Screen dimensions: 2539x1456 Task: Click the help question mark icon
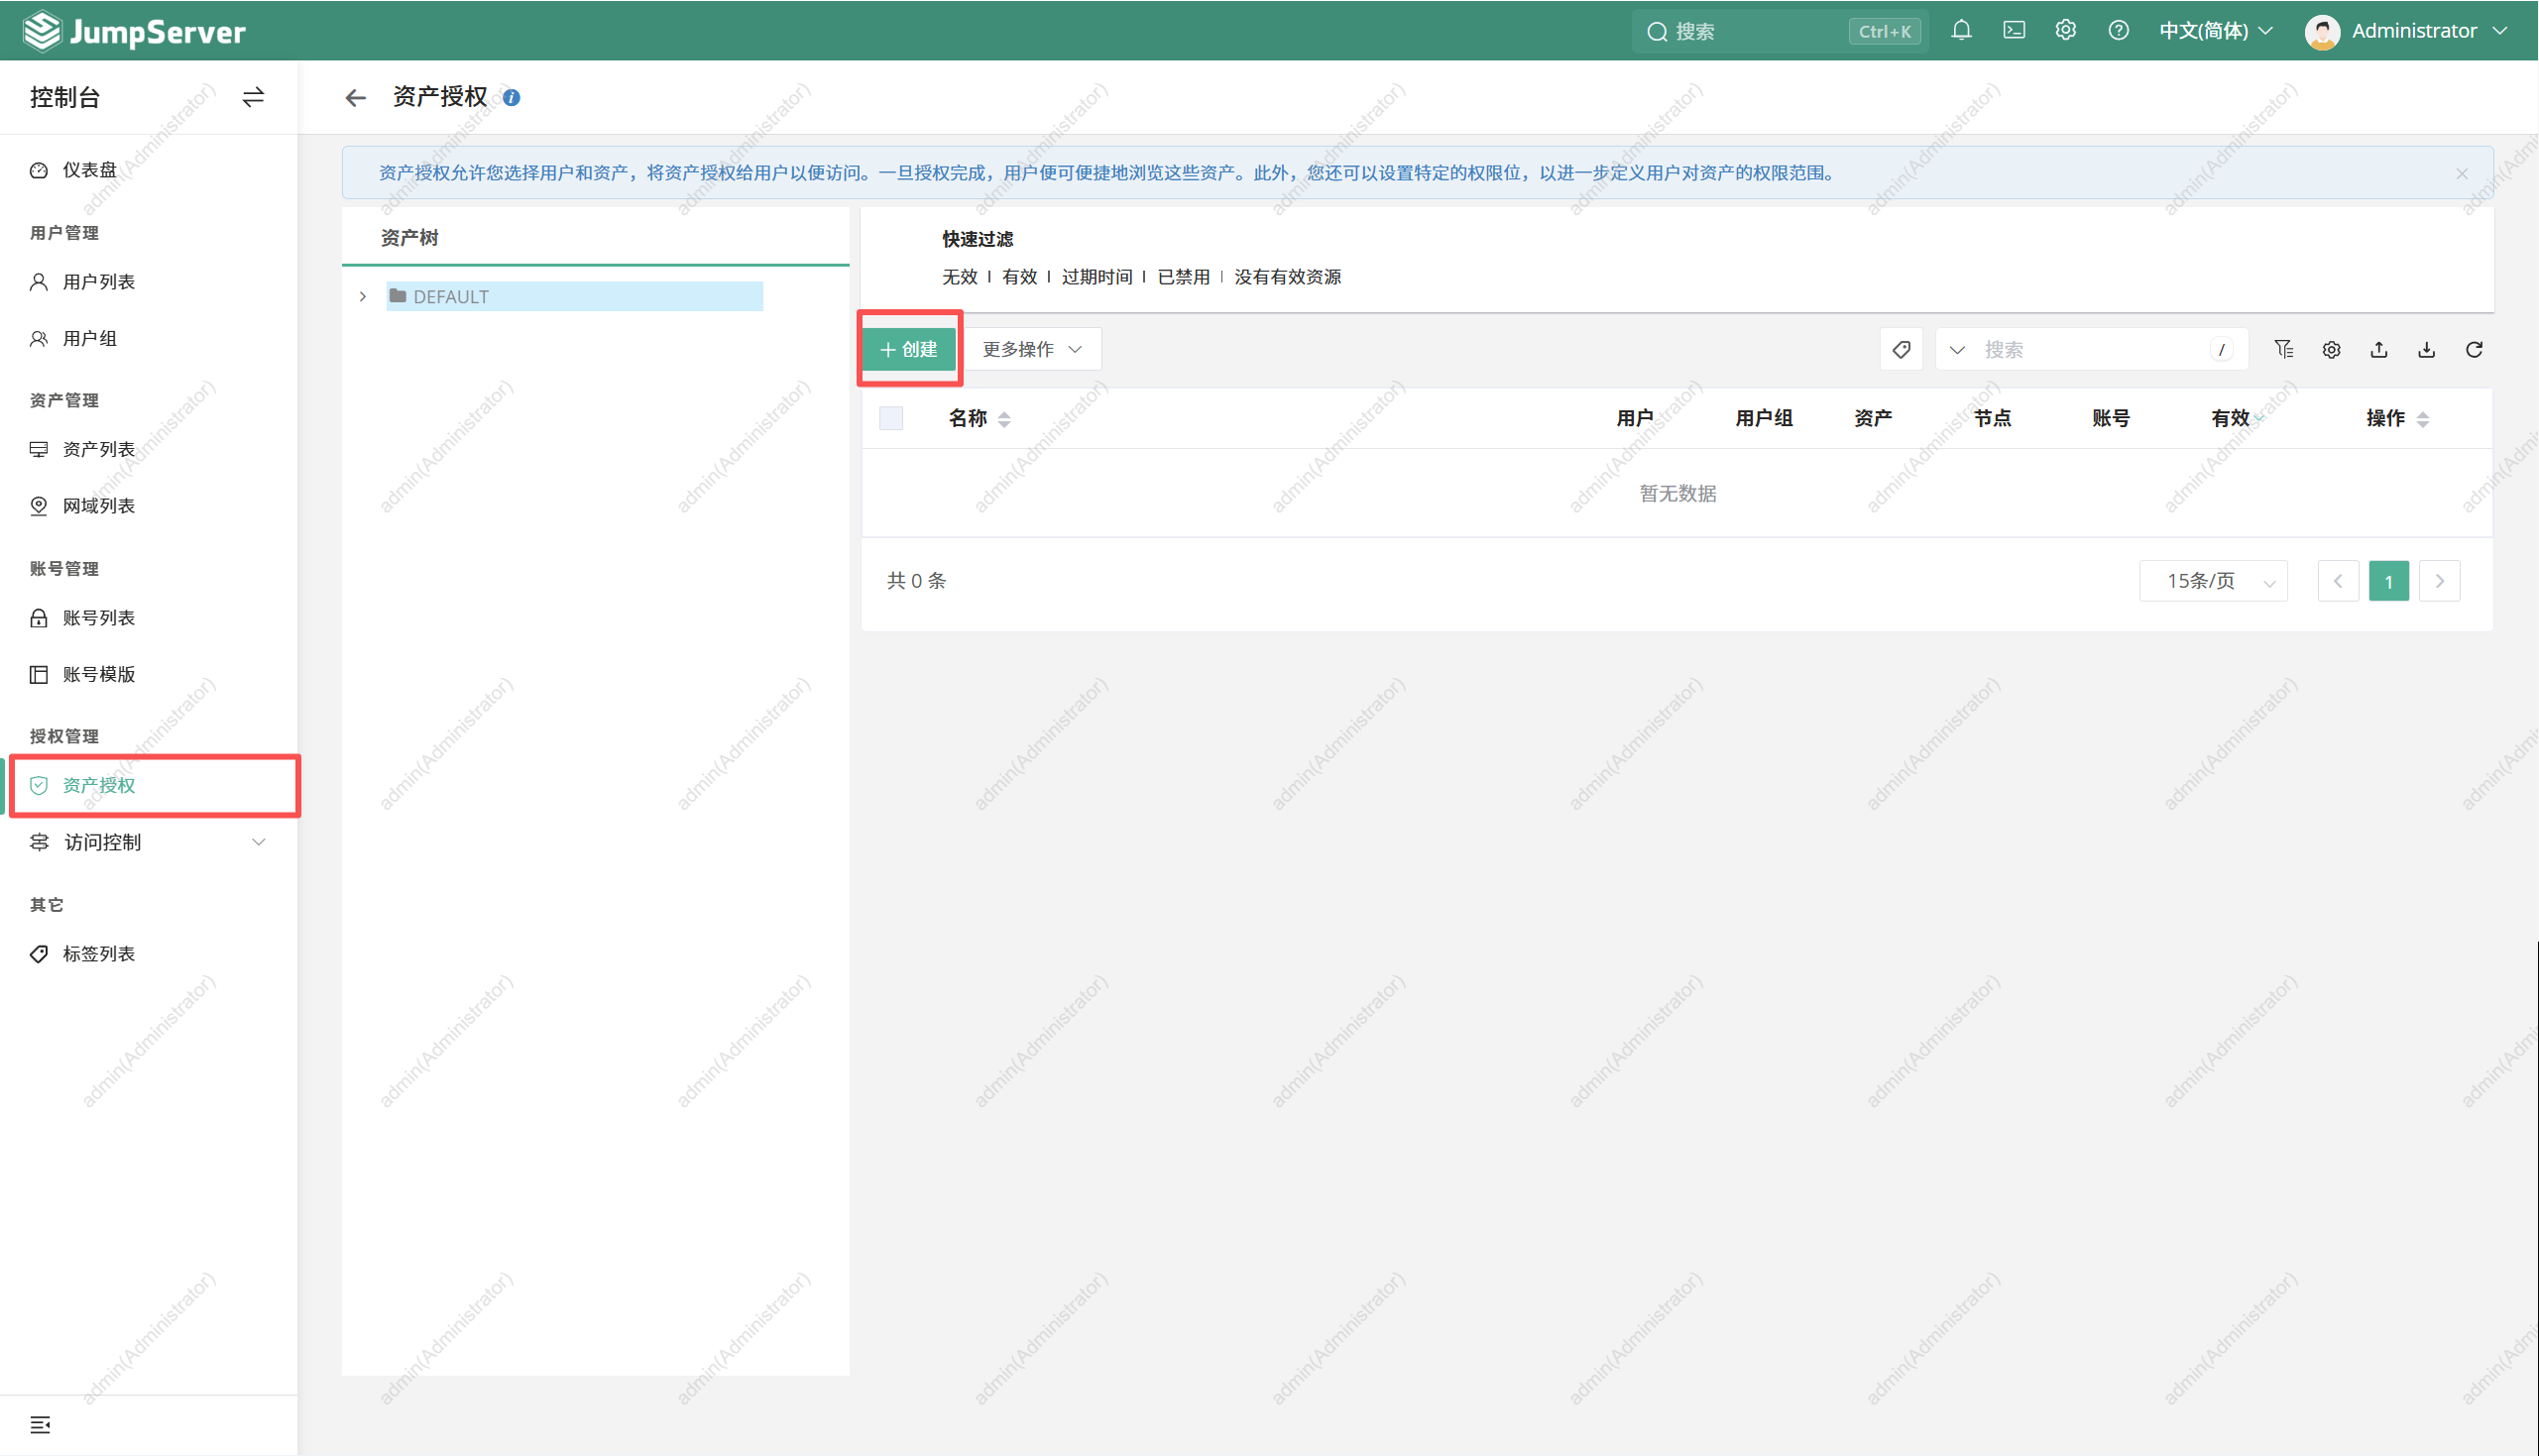(x=2117, y=31)
